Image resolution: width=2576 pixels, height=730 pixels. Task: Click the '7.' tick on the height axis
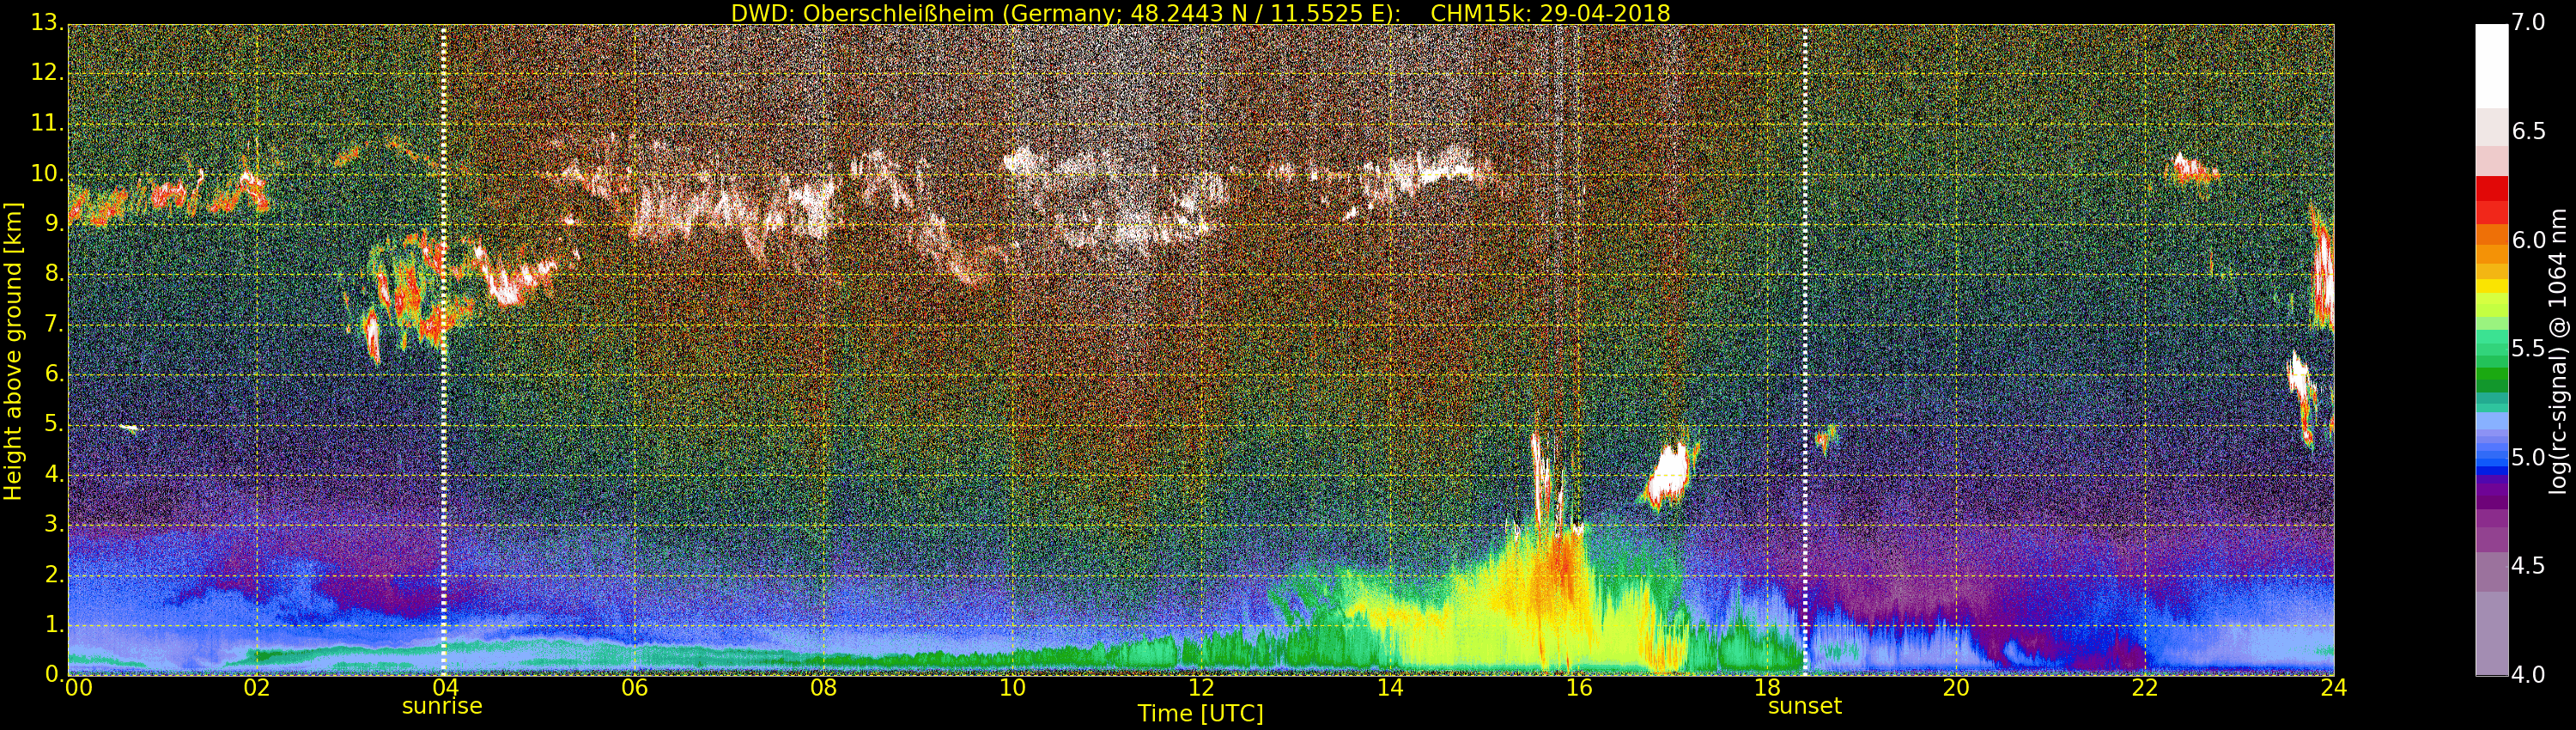point(54,323)
